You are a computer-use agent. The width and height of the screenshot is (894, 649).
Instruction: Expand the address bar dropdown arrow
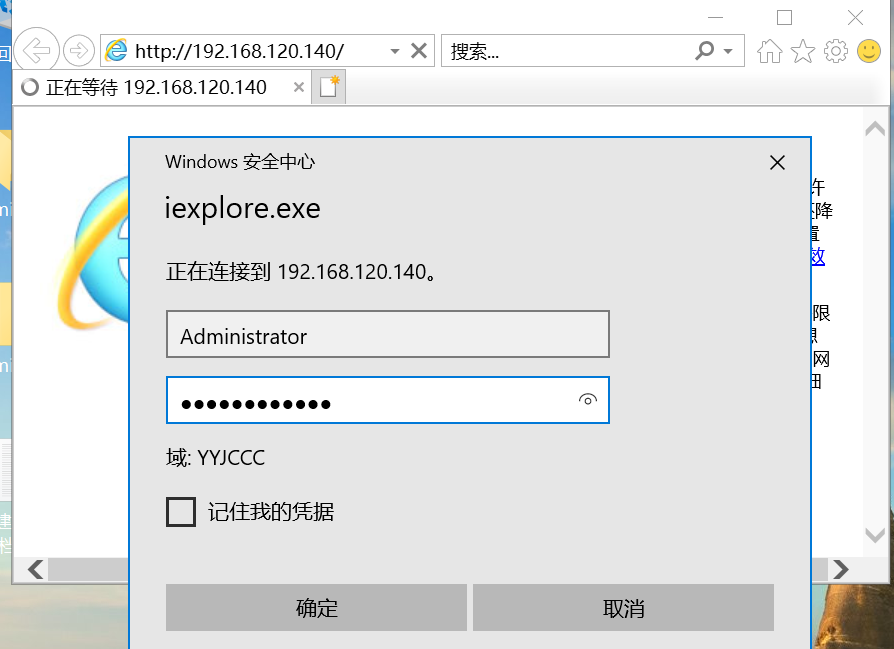[395, 51]
